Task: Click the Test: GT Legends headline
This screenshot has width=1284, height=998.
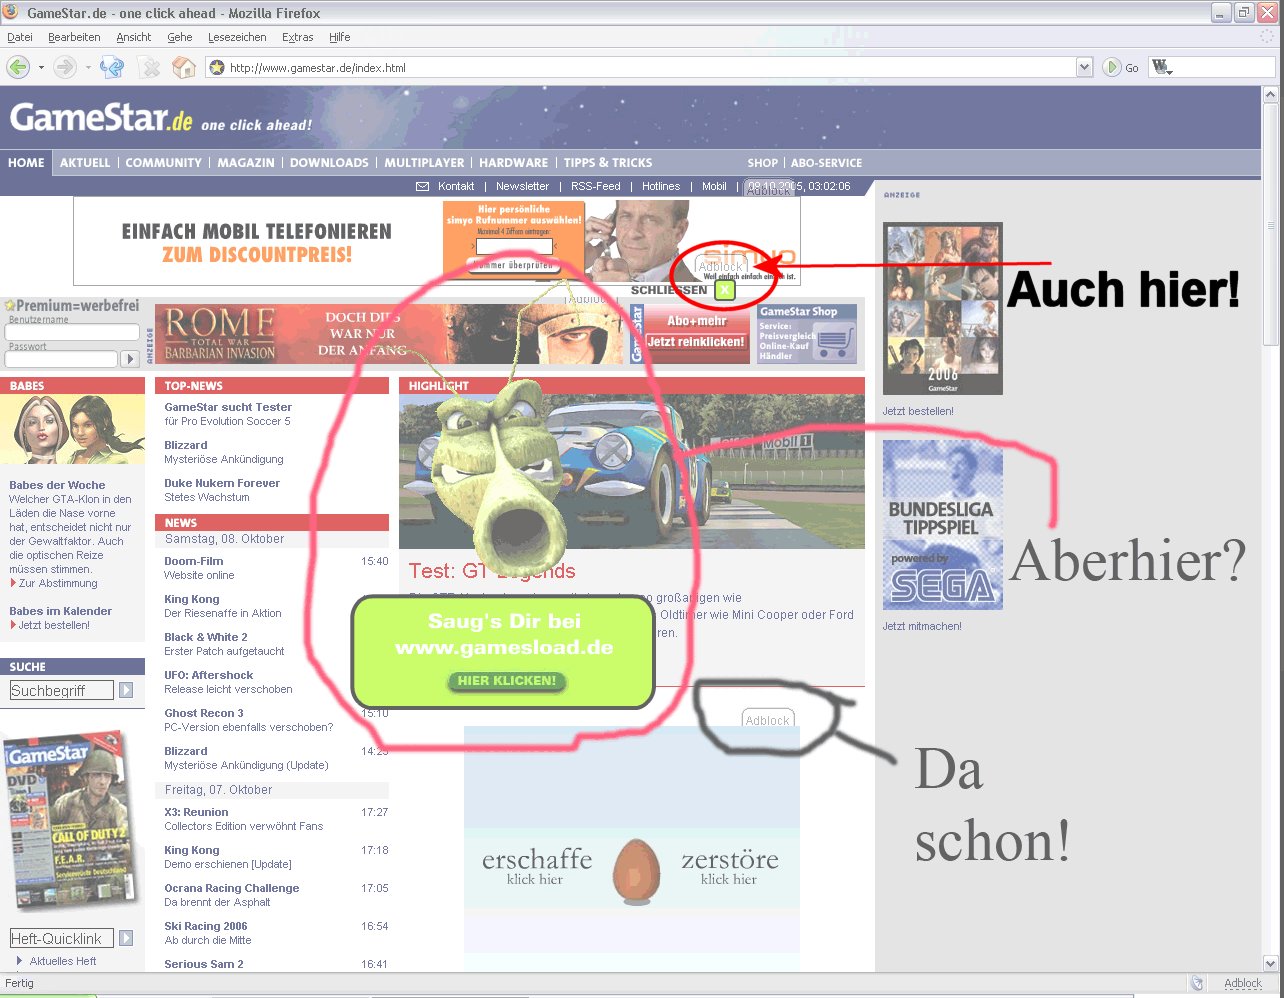Action: [x=492, y=571]
